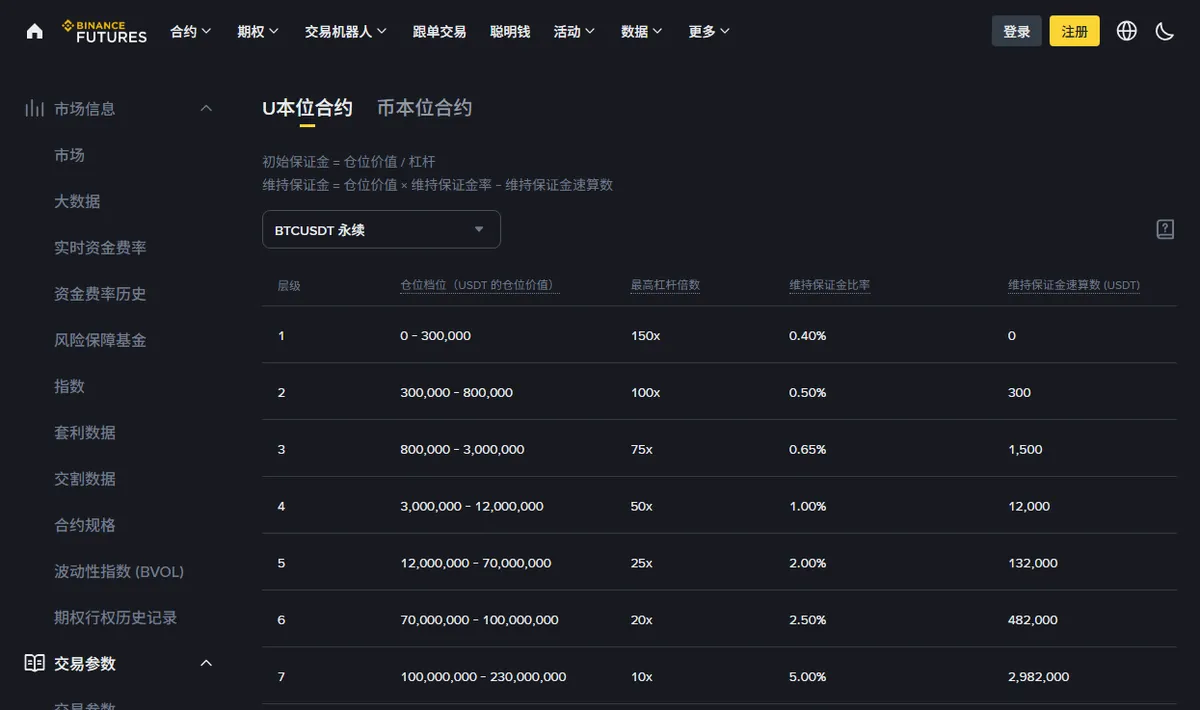This screenshot has width=1200, height=710.
Task: Collapse the 交易参数 section
Action: [206, 663]
